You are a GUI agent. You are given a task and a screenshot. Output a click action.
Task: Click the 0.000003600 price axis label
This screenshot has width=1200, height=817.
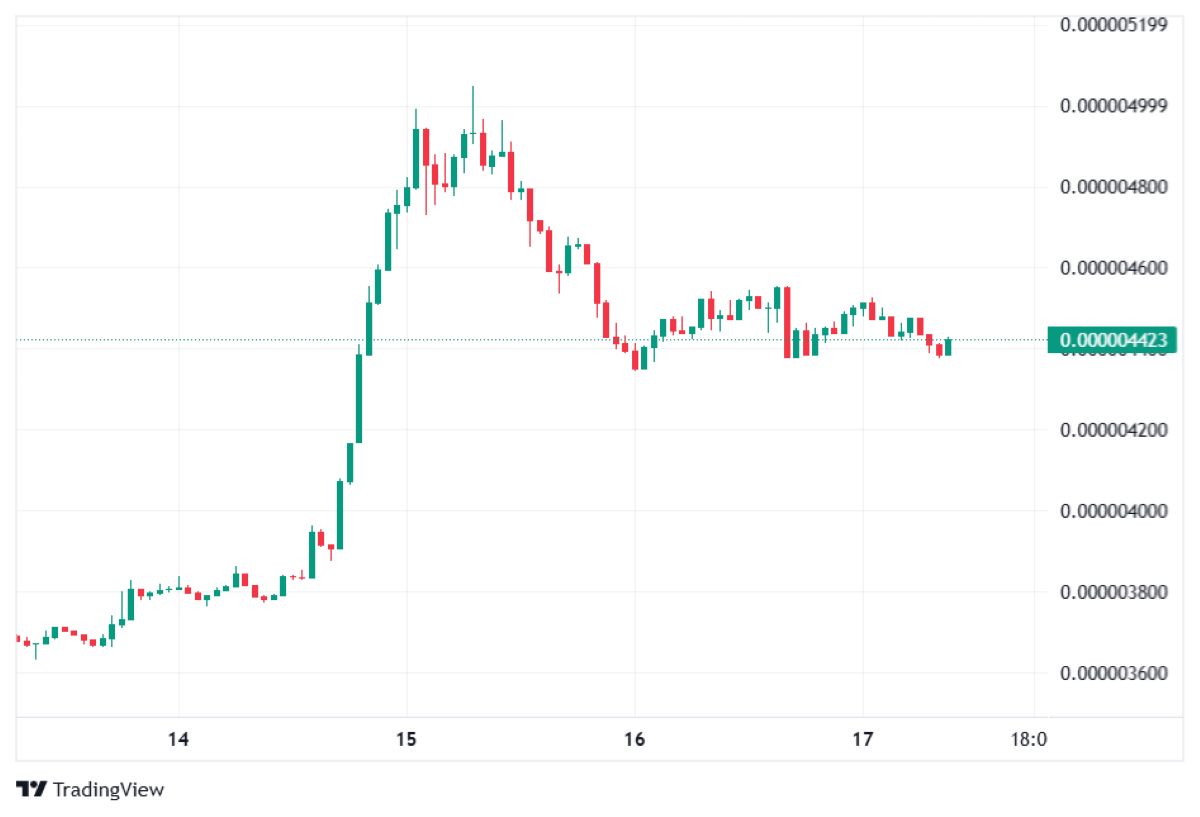pos(1113,673)
